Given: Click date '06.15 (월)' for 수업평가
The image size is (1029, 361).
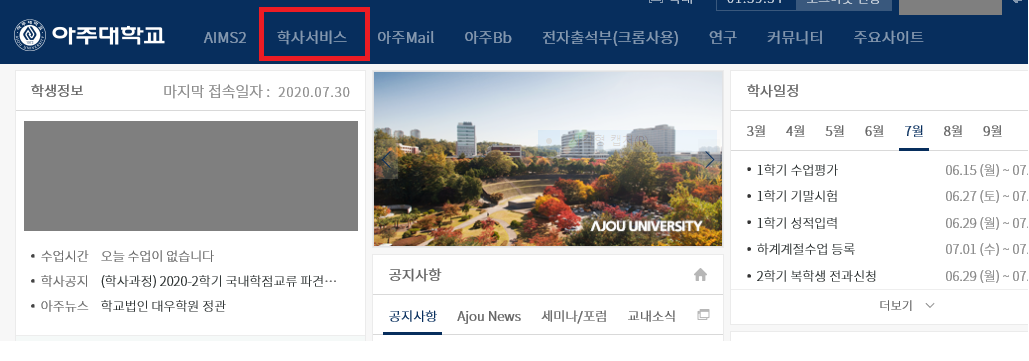Looking at the screenshot, I should [x=974, y=171].
